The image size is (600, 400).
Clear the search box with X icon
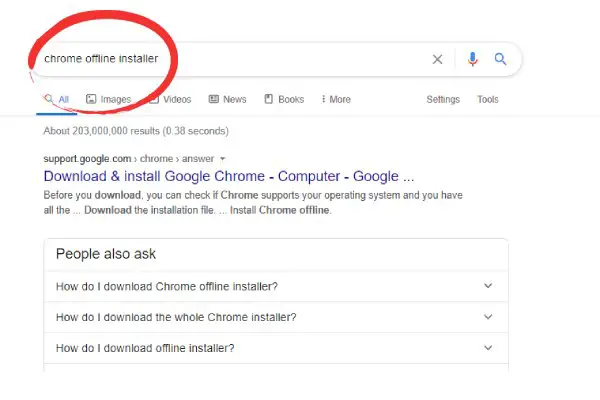click(437, 59)
